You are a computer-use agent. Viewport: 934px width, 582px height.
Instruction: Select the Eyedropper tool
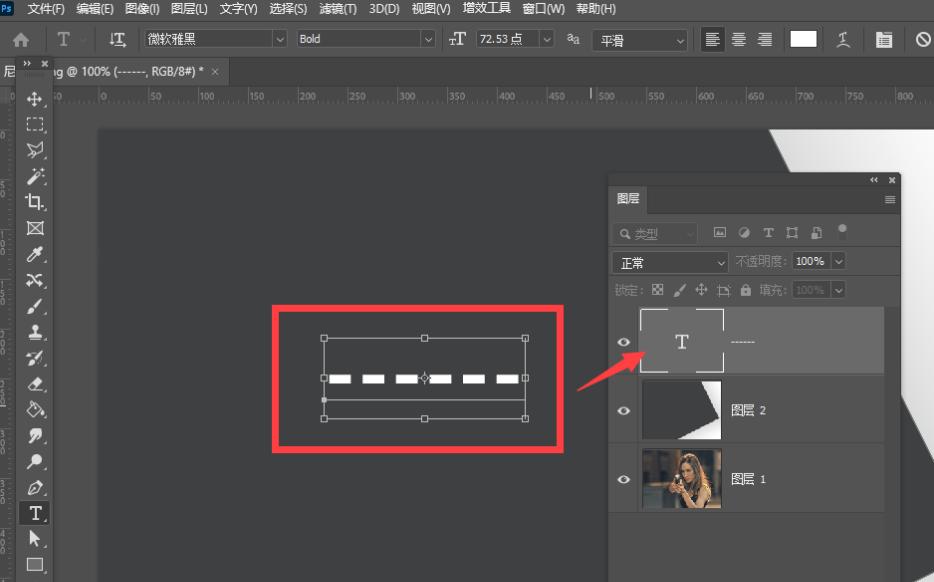coord(35,254)
